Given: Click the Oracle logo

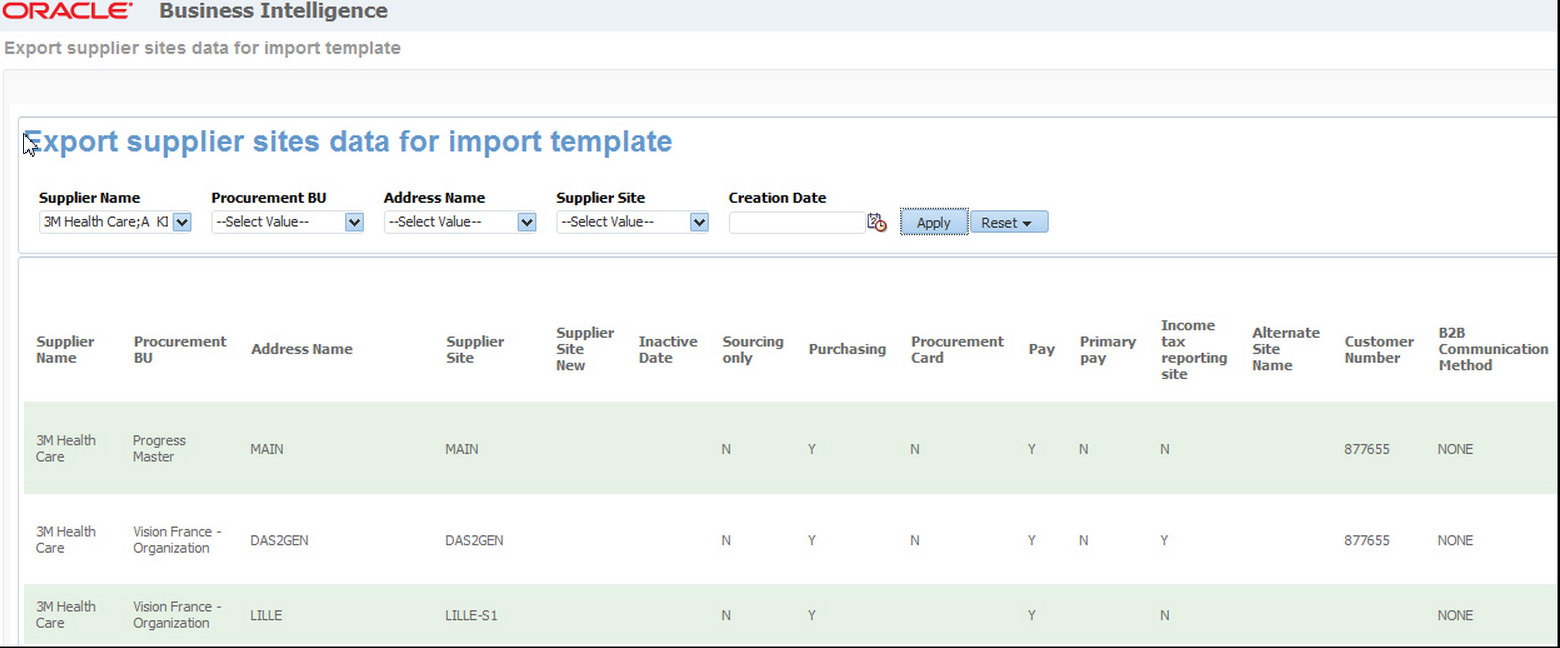Looking at the screenshot, I should [x=68, y=12].
